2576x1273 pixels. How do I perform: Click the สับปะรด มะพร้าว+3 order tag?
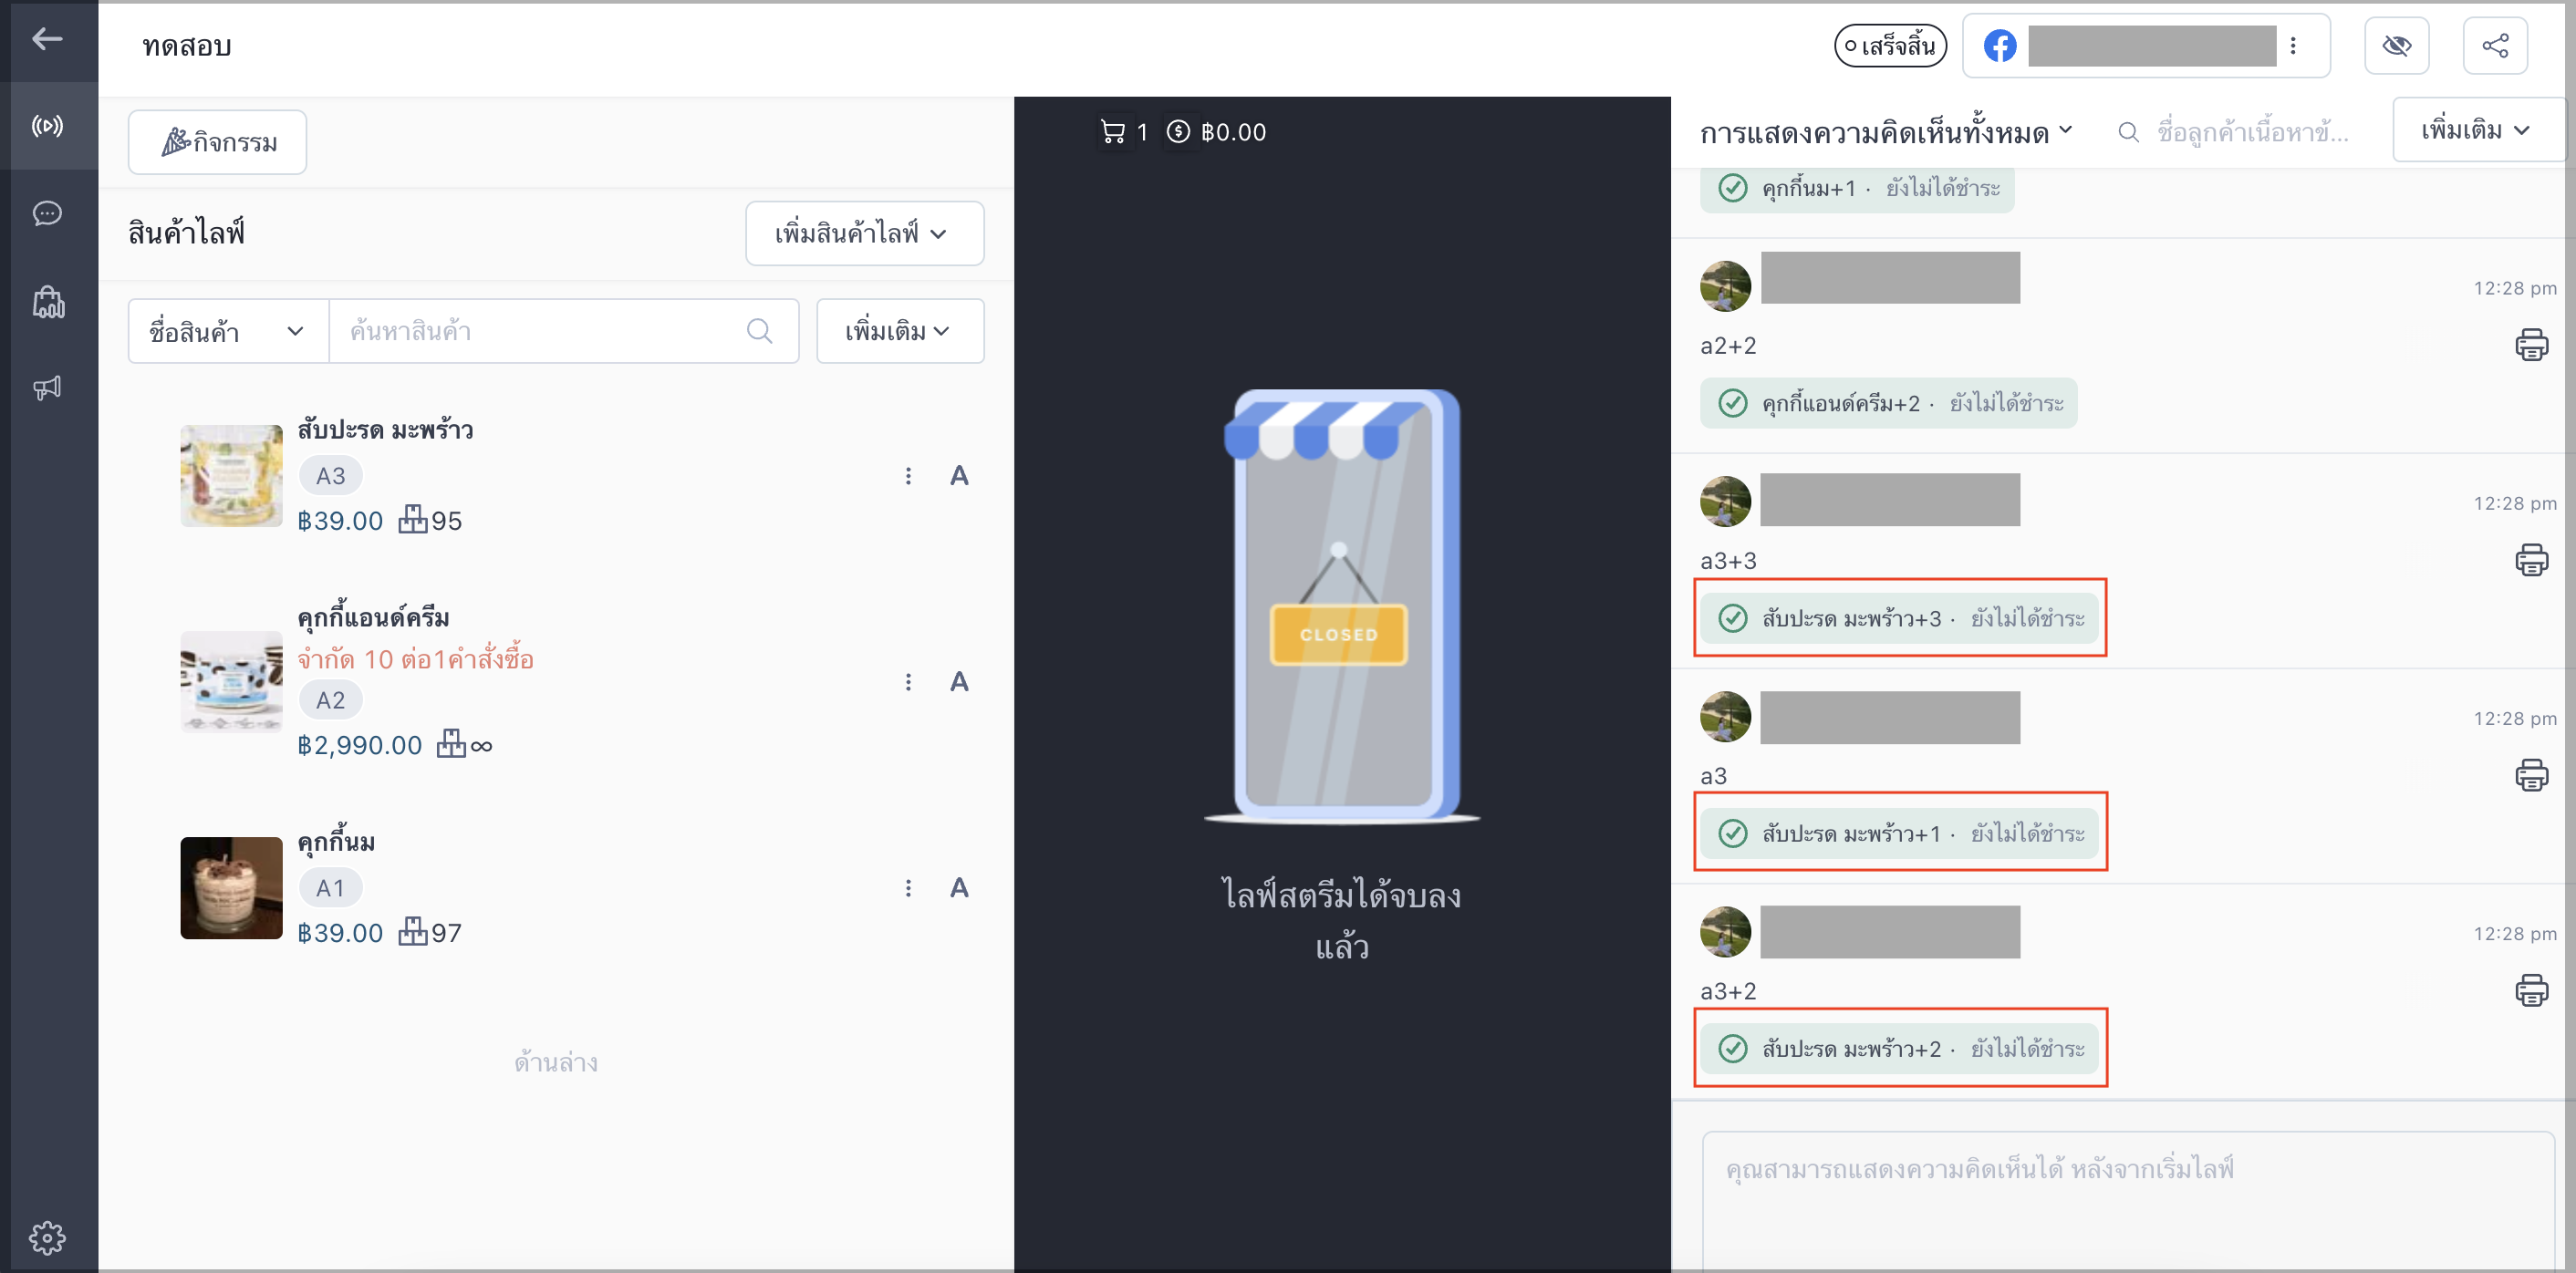click(x=1900, y=618)
